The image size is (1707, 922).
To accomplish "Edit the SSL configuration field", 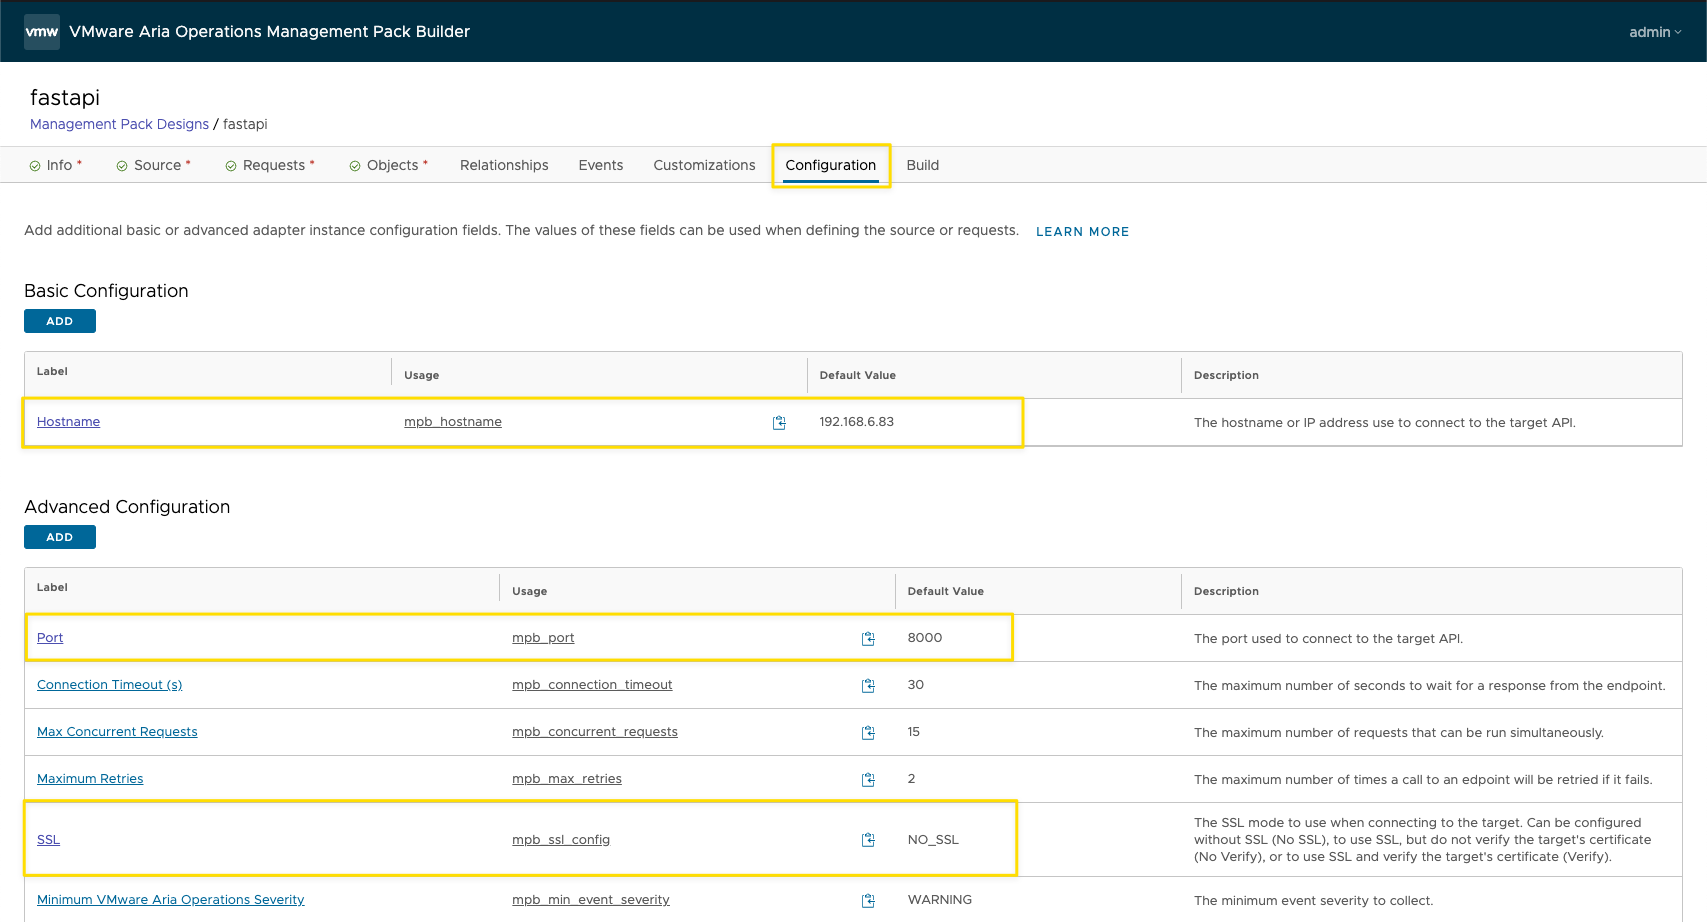I will pos(48,840).
